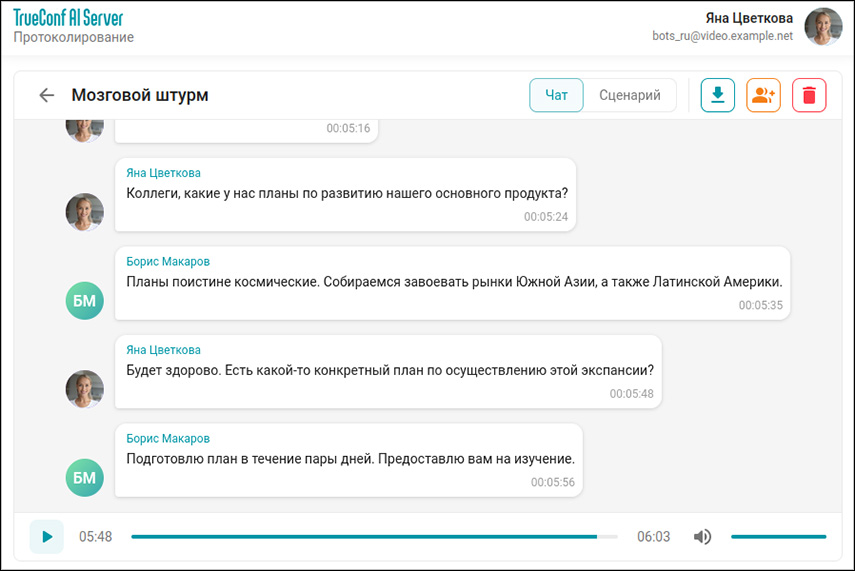Image resolution: width=855 pixels, height=571 pixels.
Task: Mute audio using the speaker icon
Action: [x=703, y=537]
